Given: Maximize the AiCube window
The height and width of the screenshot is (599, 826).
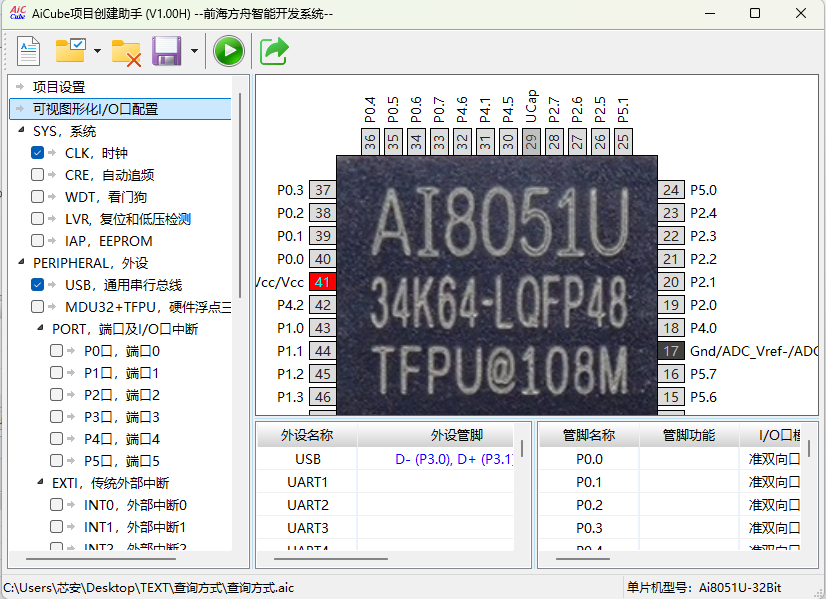Looking at the screenshot, I should [755, 13].
